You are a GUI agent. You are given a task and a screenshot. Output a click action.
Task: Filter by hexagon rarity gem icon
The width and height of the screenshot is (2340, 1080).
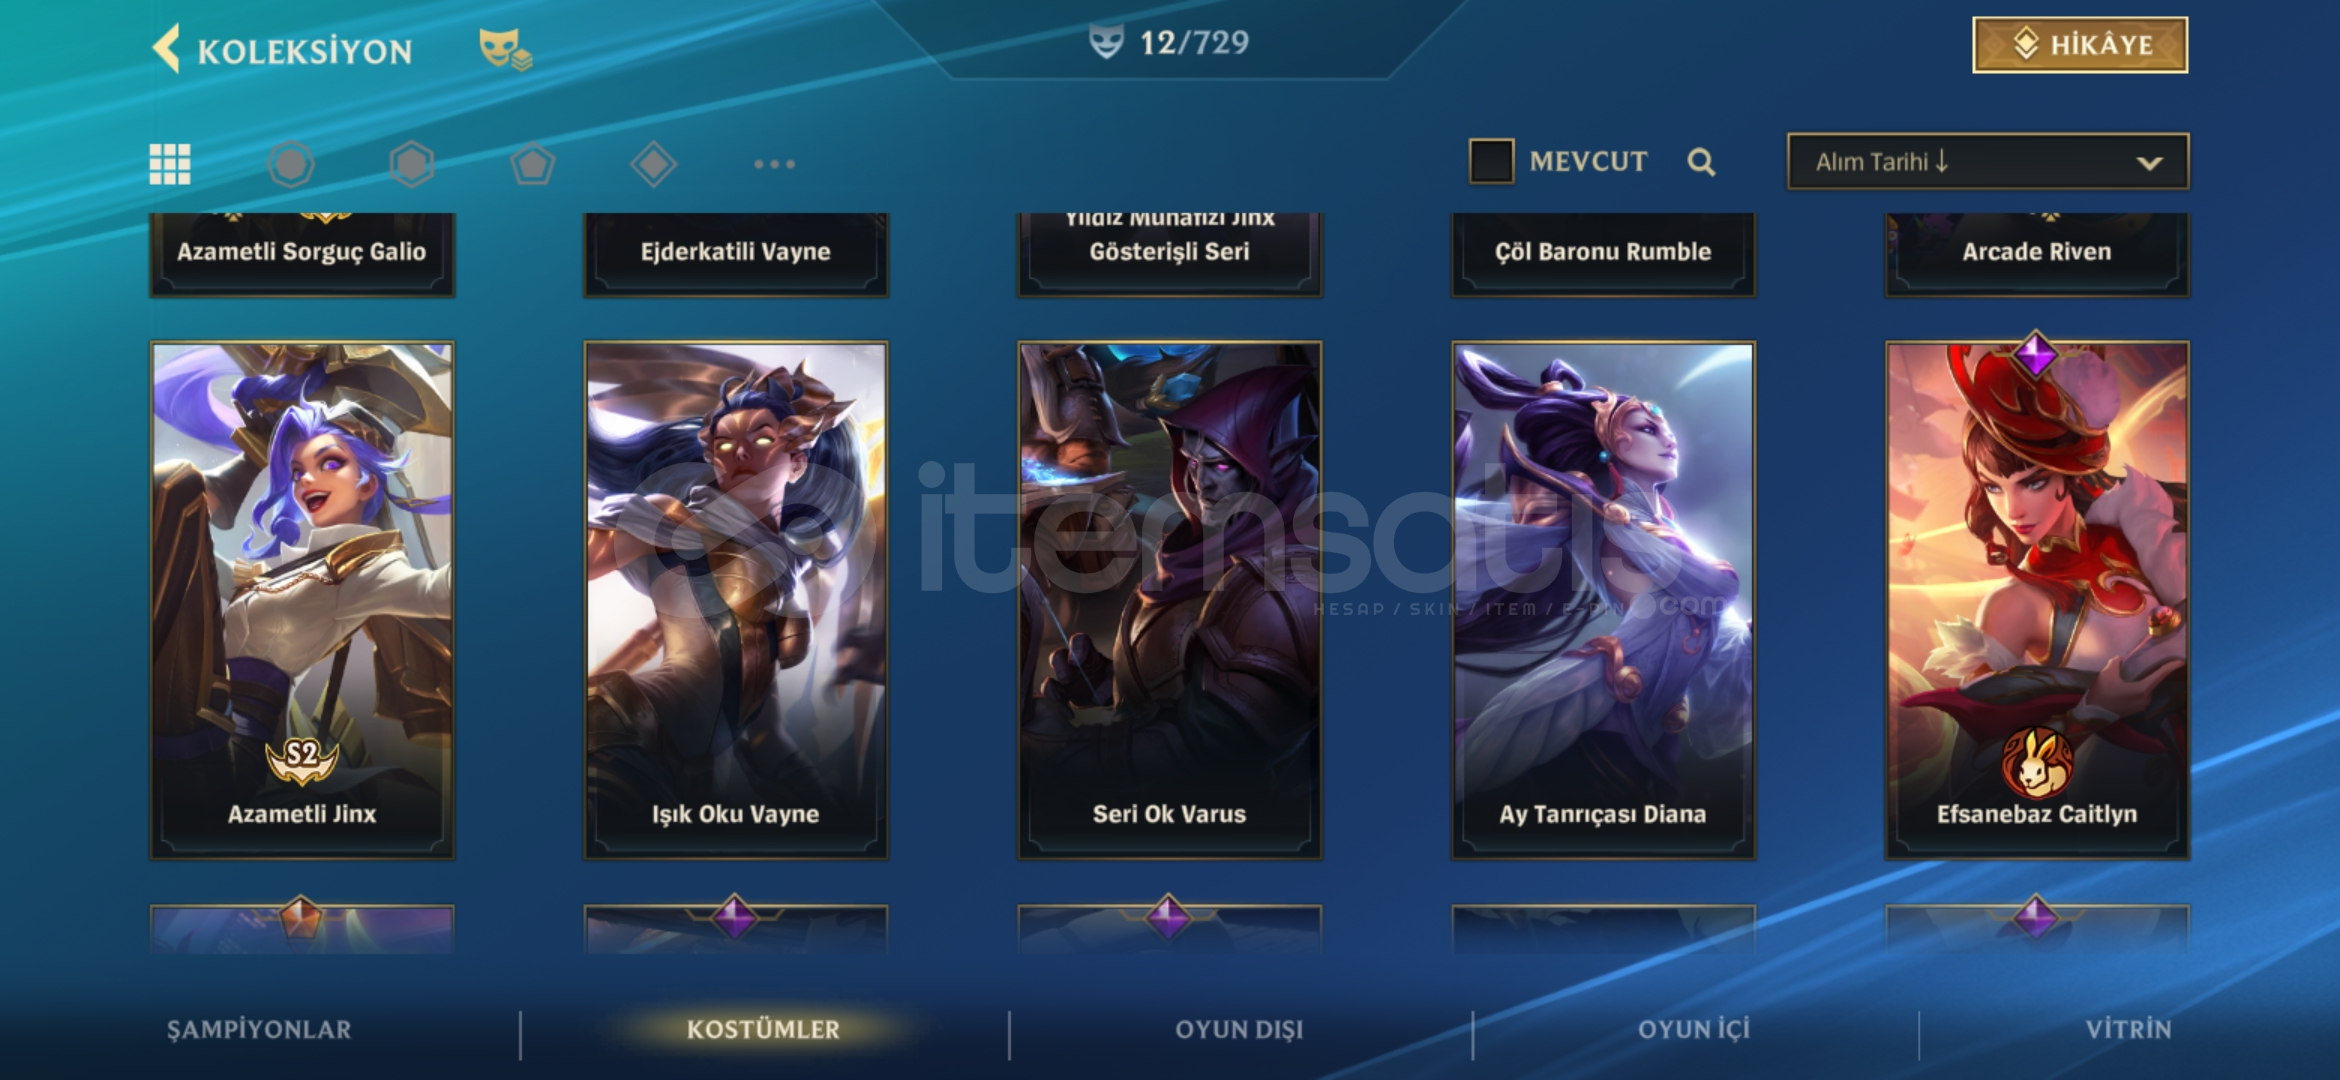(411, 164)
